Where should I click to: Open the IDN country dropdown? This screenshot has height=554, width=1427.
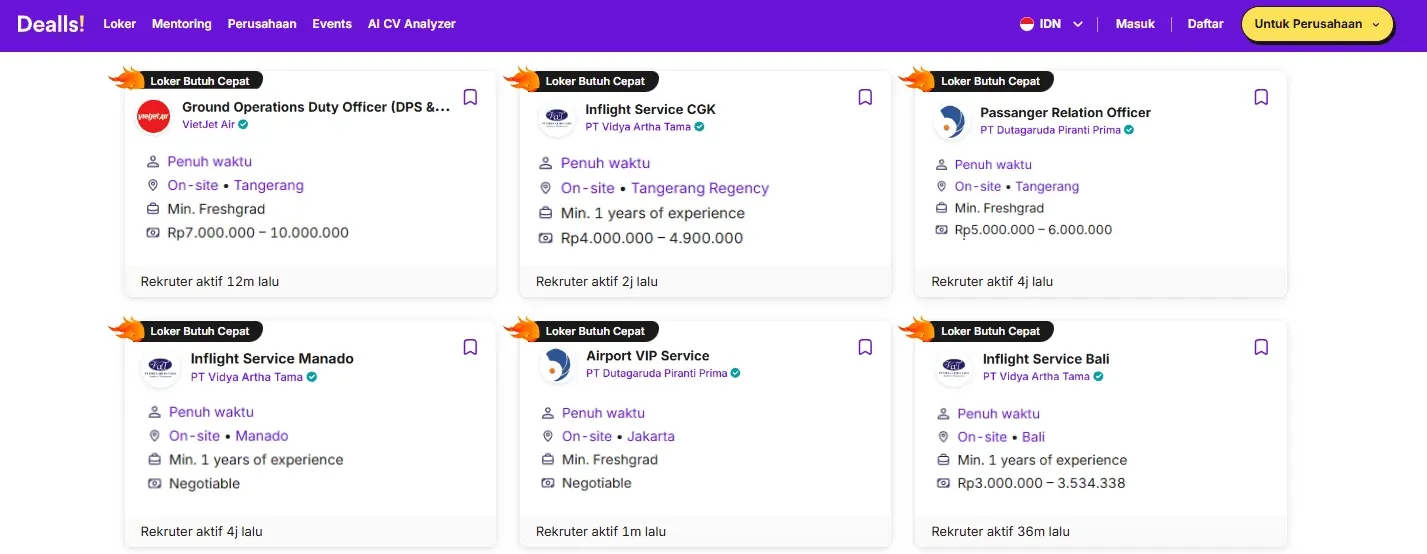(1052, 24)
